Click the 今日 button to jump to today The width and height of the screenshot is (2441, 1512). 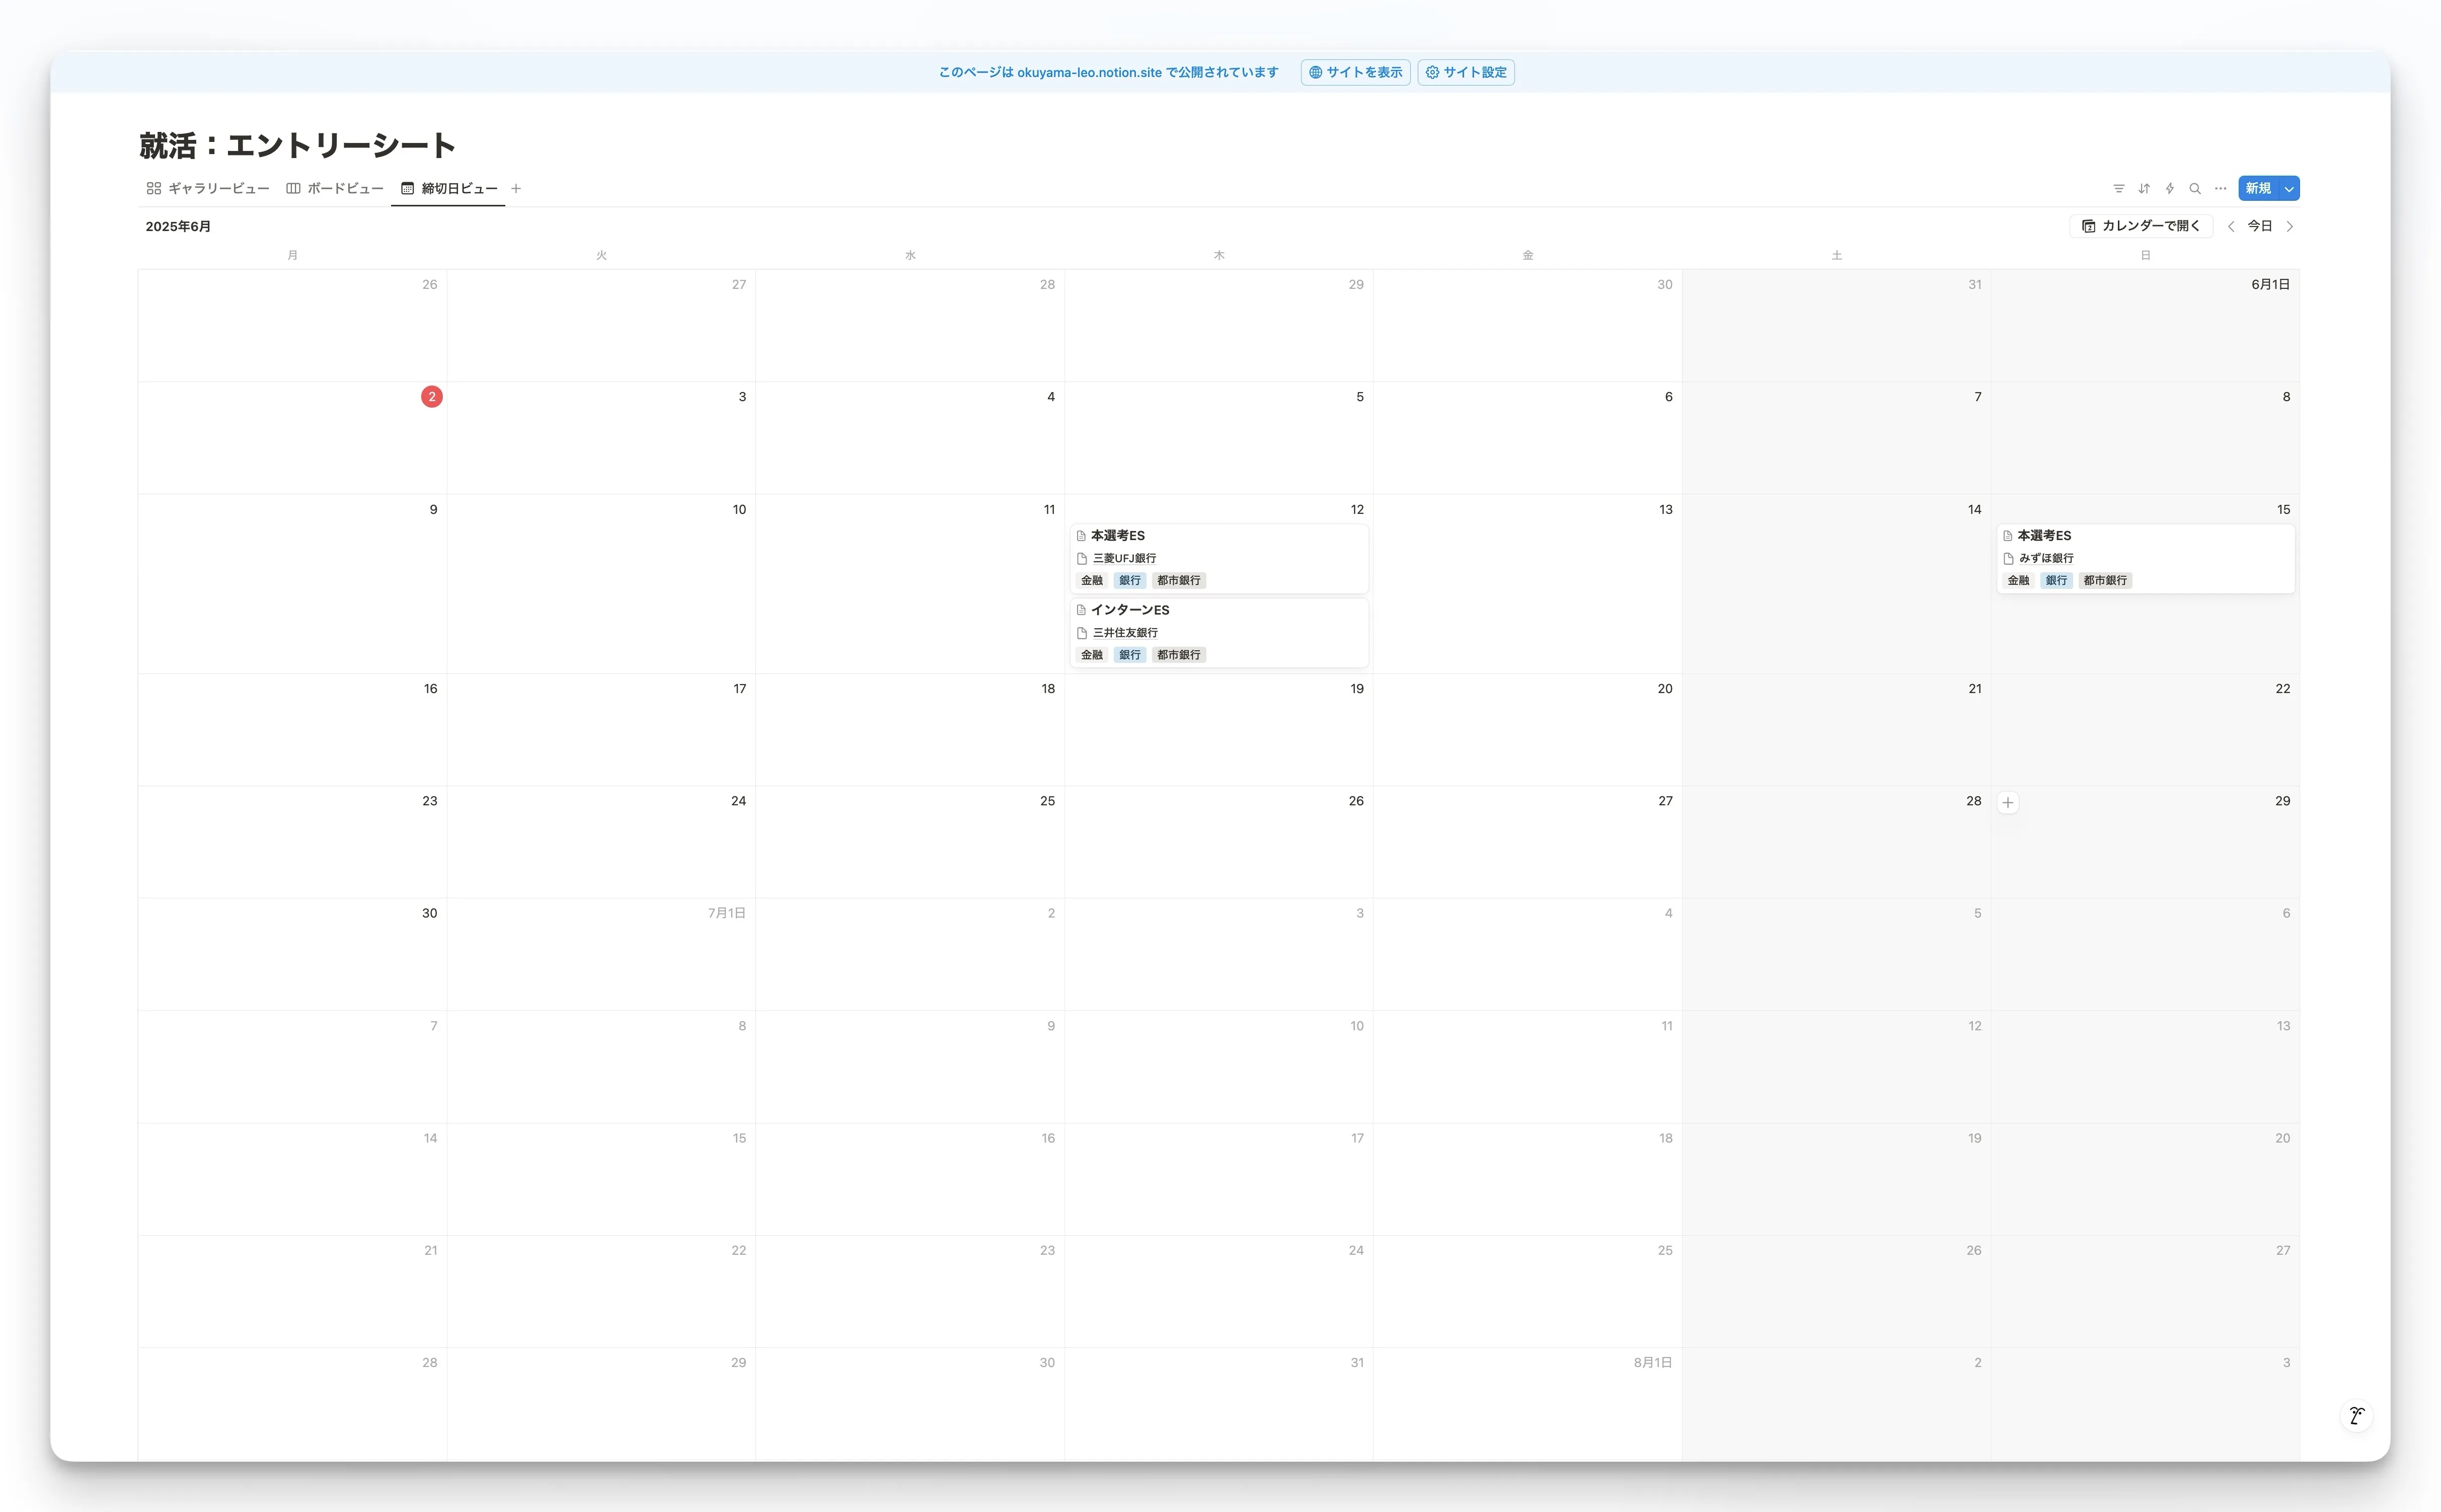(2261, 226)
